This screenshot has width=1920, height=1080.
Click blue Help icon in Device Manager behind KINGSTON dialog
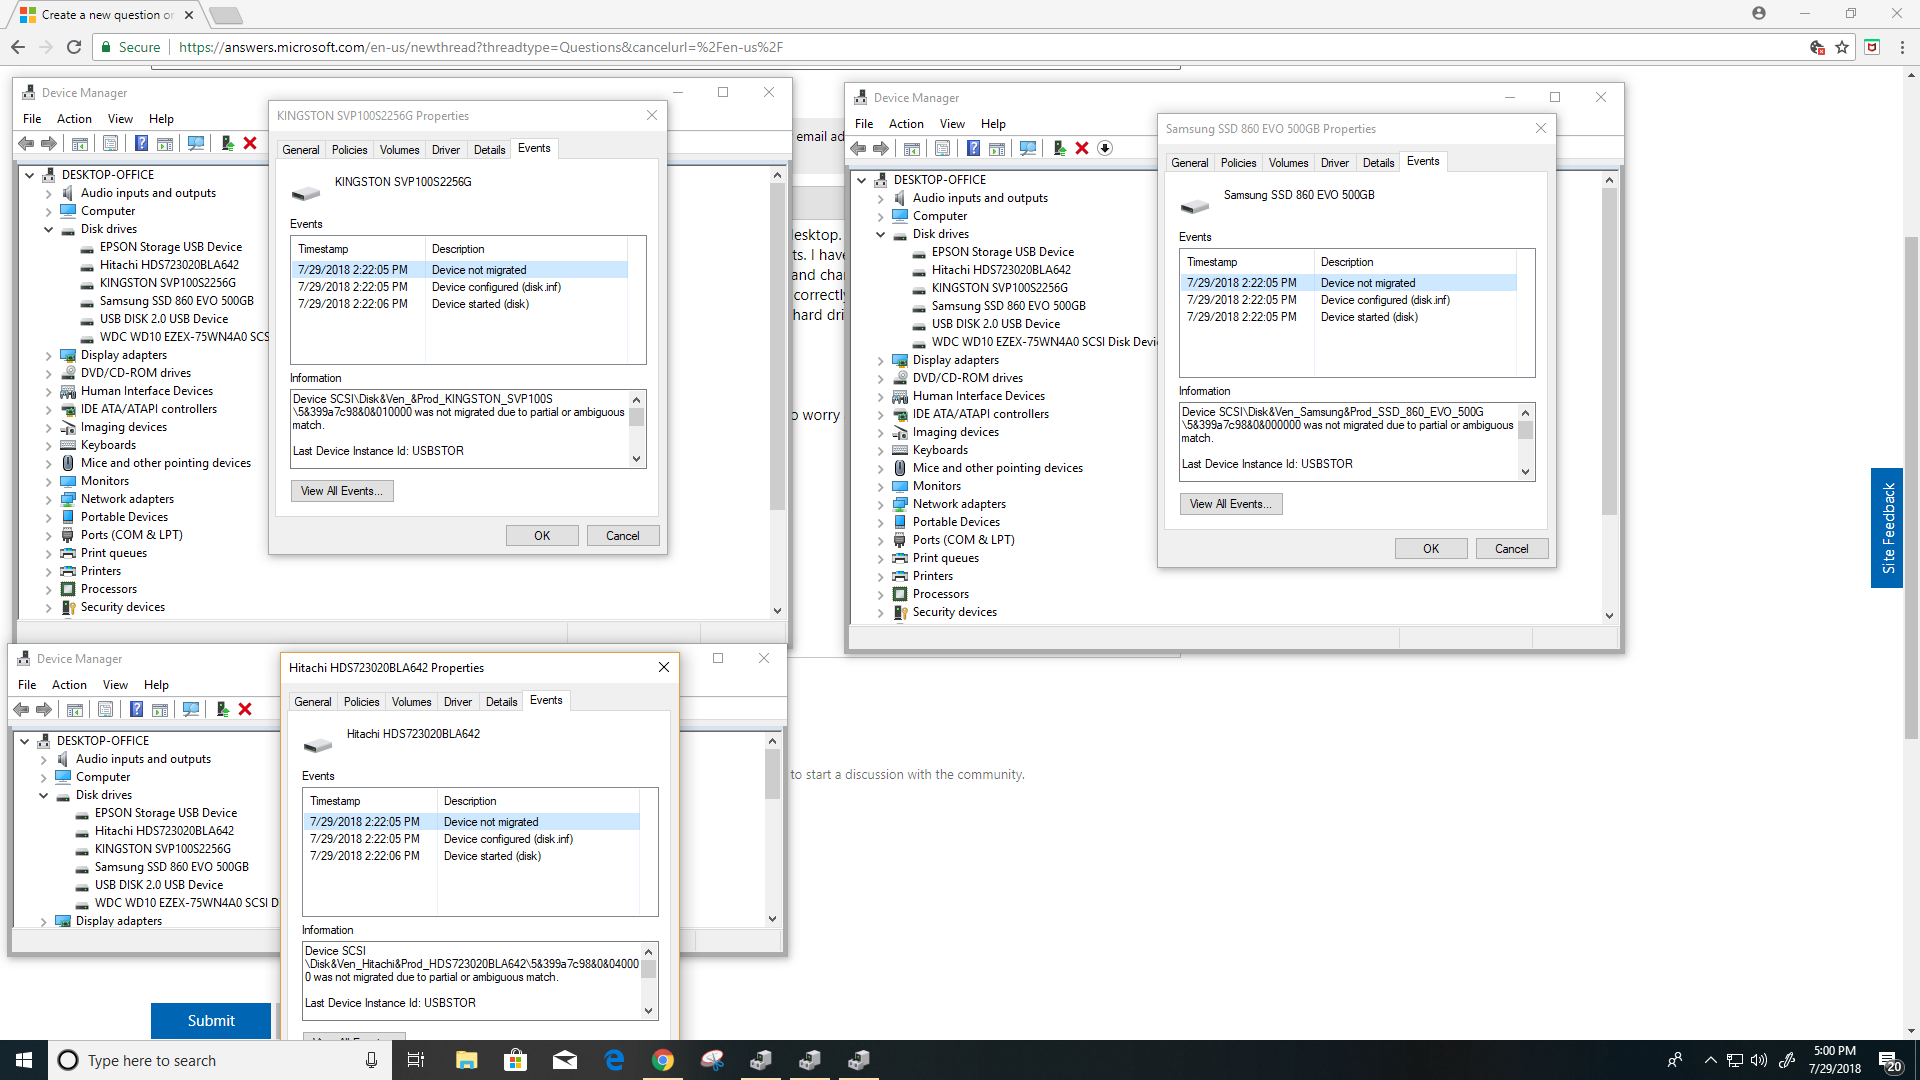(x=141, y=144)
